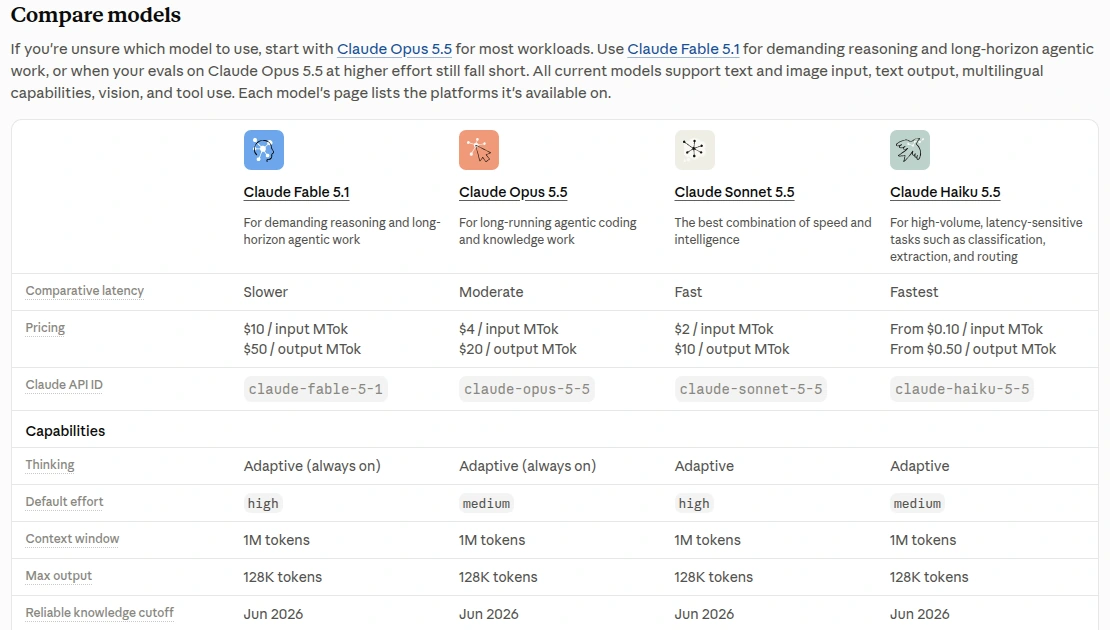Viewport: 1110px width, 630px height.
Task: Click the Haiku medium default effort value
Action: coord(917,503)
